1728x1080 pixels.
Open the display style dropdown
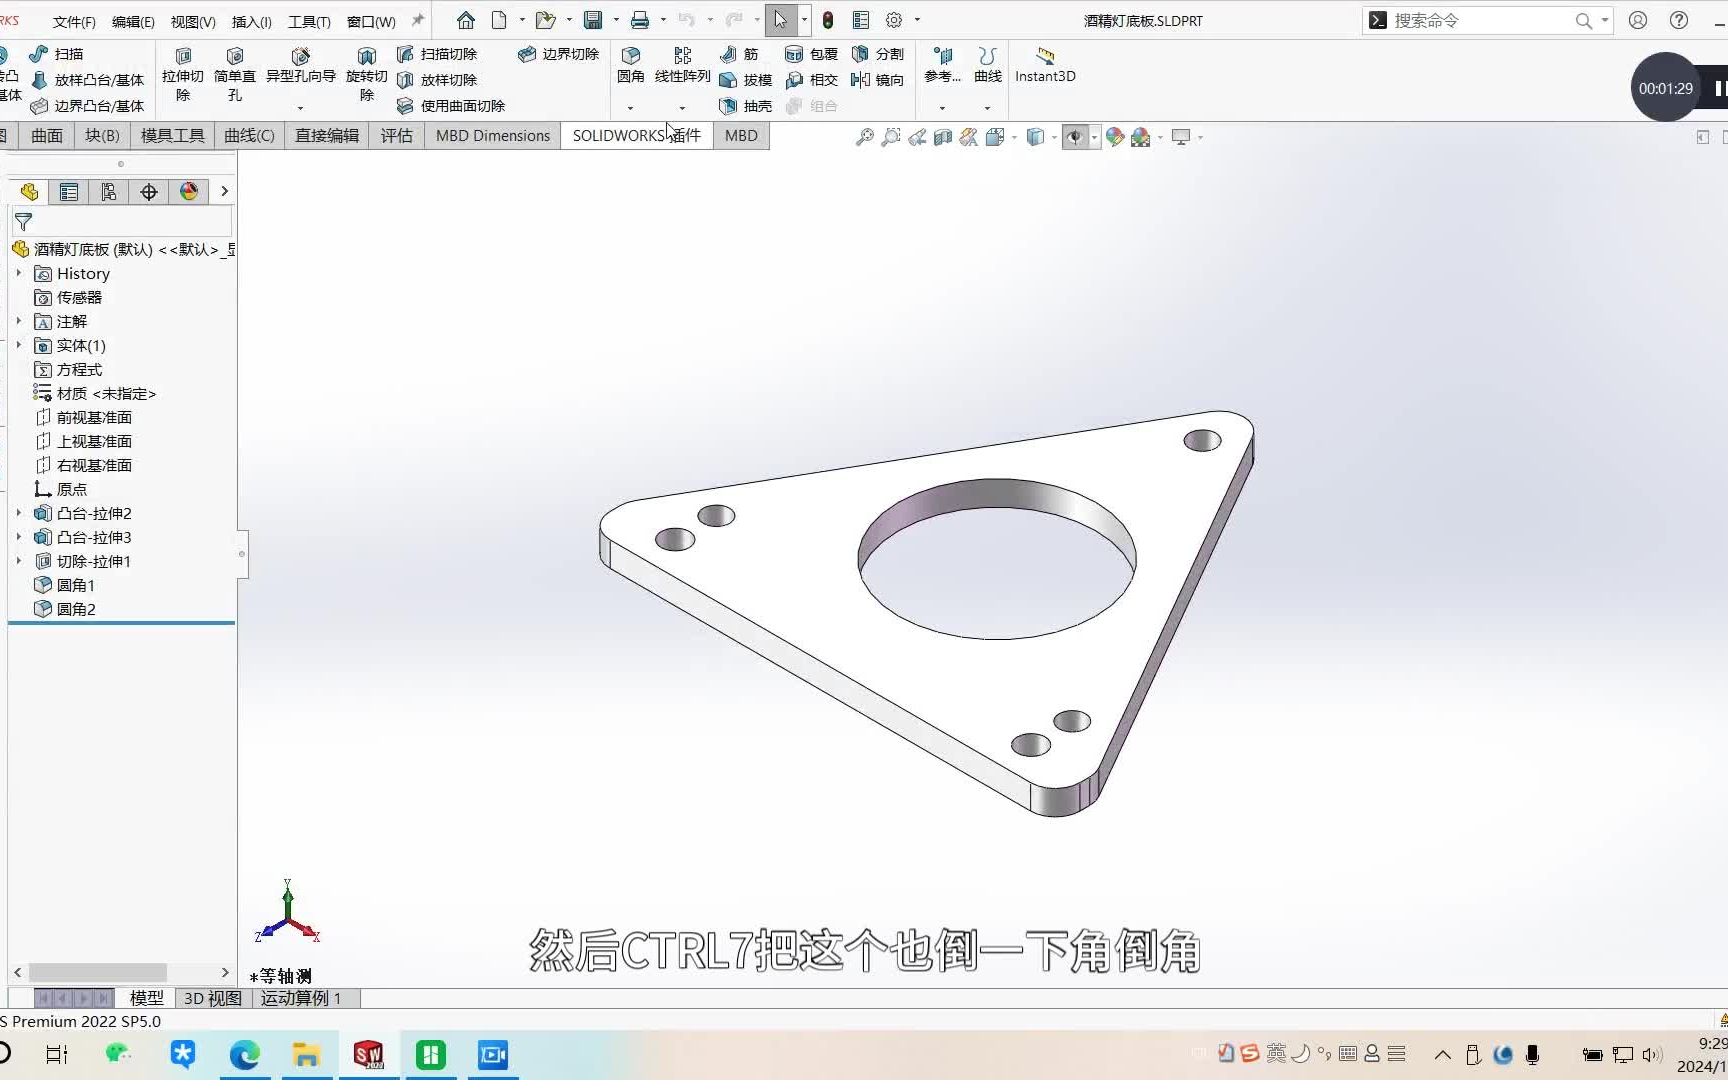[1053, 137]
